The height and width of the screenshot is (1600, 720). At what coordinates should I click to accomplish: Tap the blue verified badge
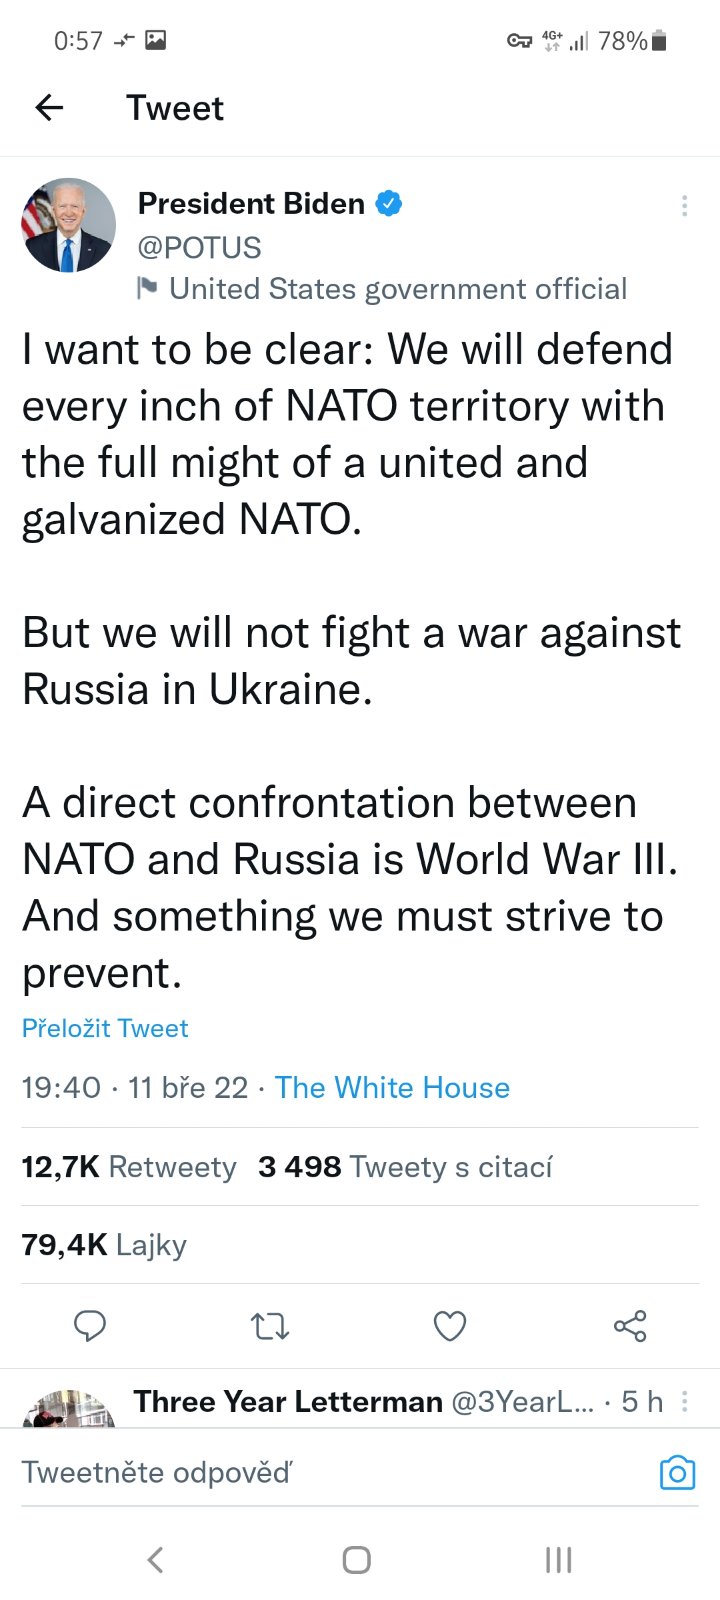click(x=389, y=204)
